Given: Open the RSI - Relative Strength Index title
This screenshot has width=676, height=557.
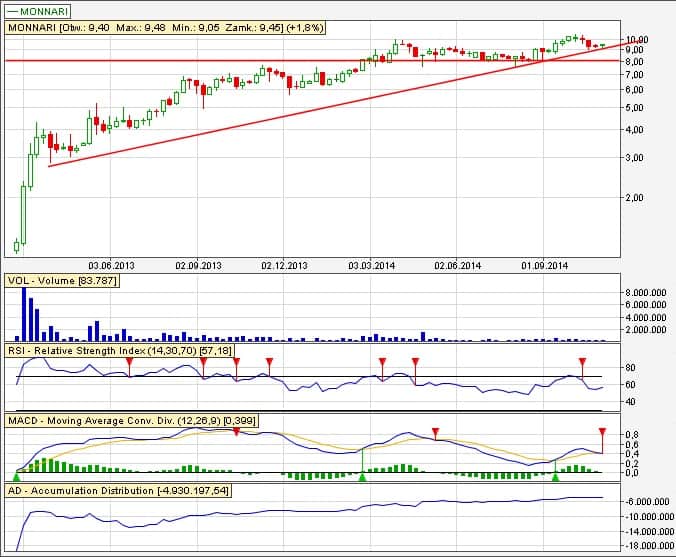Looking at the screenshot, I should [118, 352].
